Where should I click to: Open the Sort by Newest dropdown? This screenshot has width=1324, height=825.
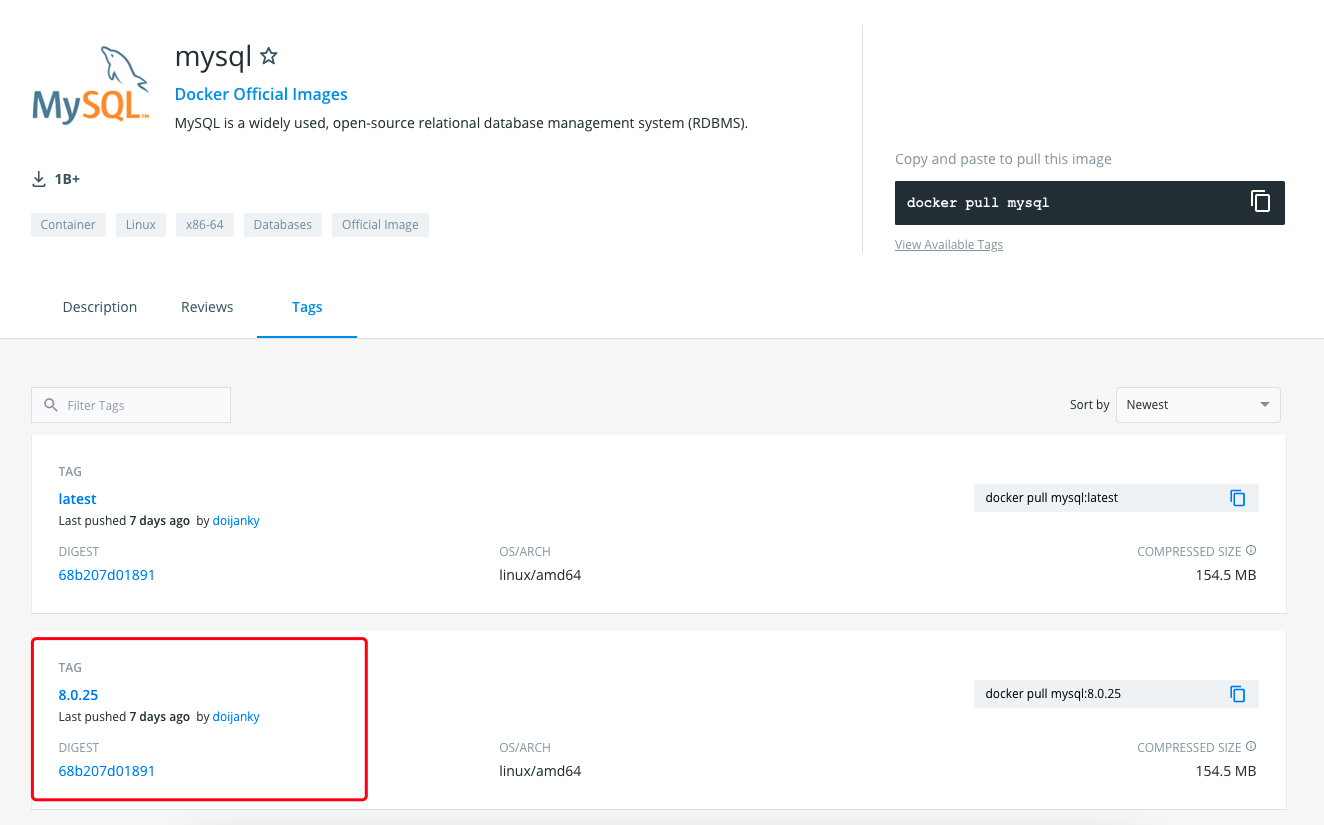click(1198, 405)
